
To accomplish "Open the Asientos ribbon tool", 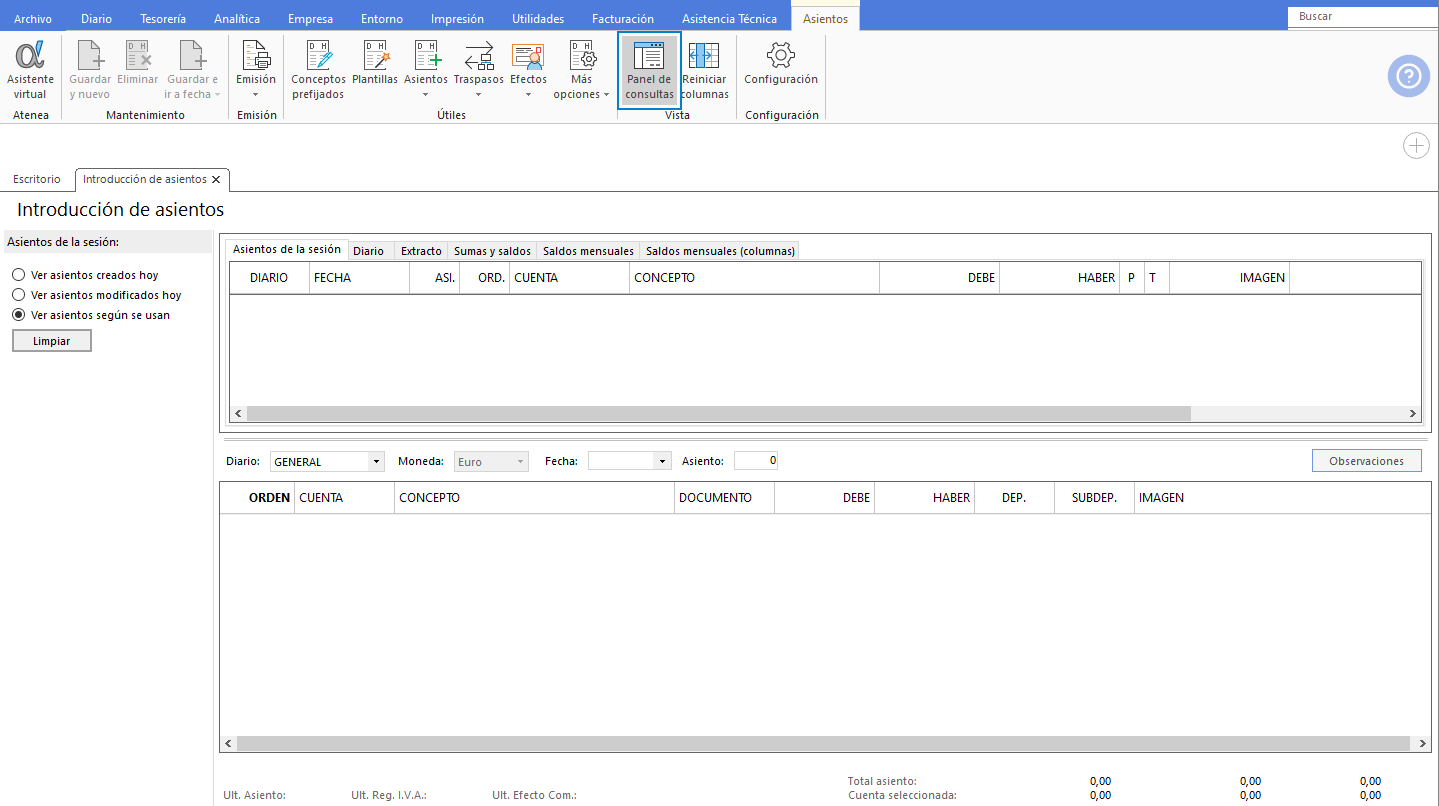I will pos(426,70).
